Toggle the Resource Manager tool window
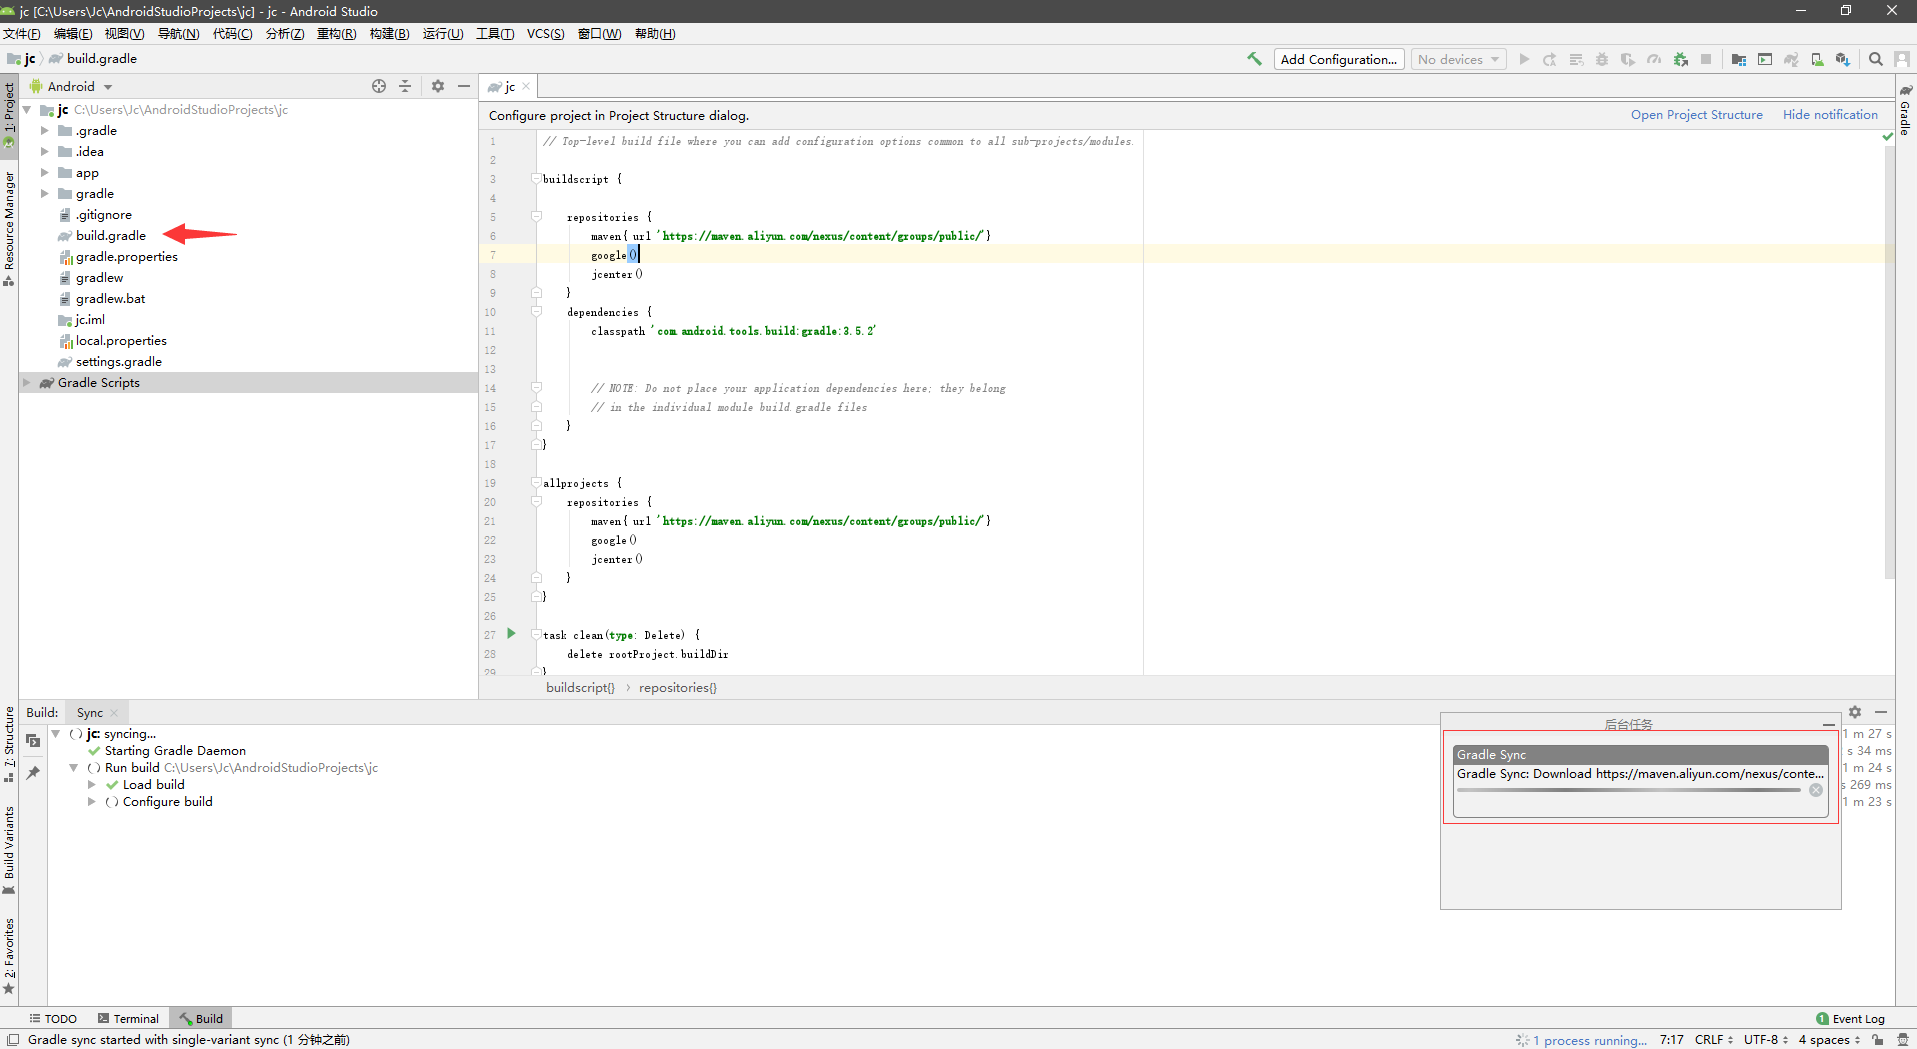The height and width of the screenshot is (1049, 1917). [x=9, y=228]
